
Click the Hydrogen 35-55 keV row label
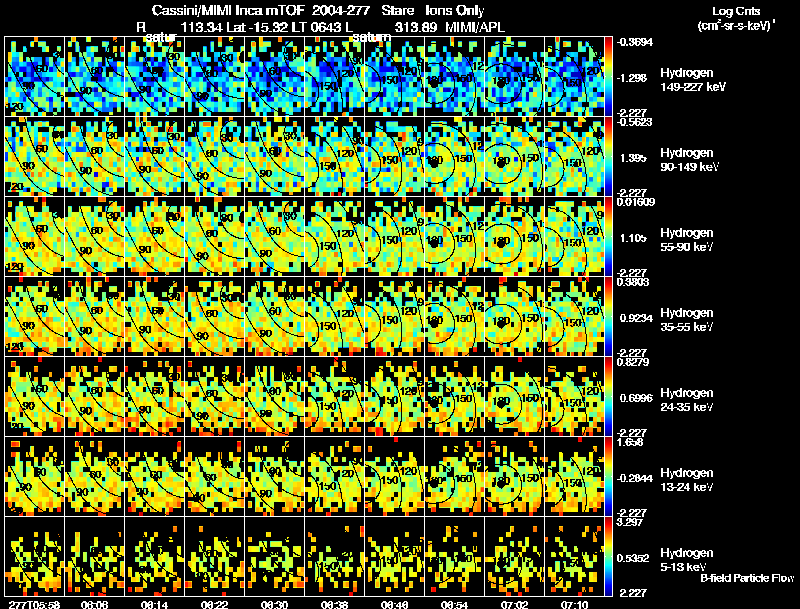coord(687,319)
